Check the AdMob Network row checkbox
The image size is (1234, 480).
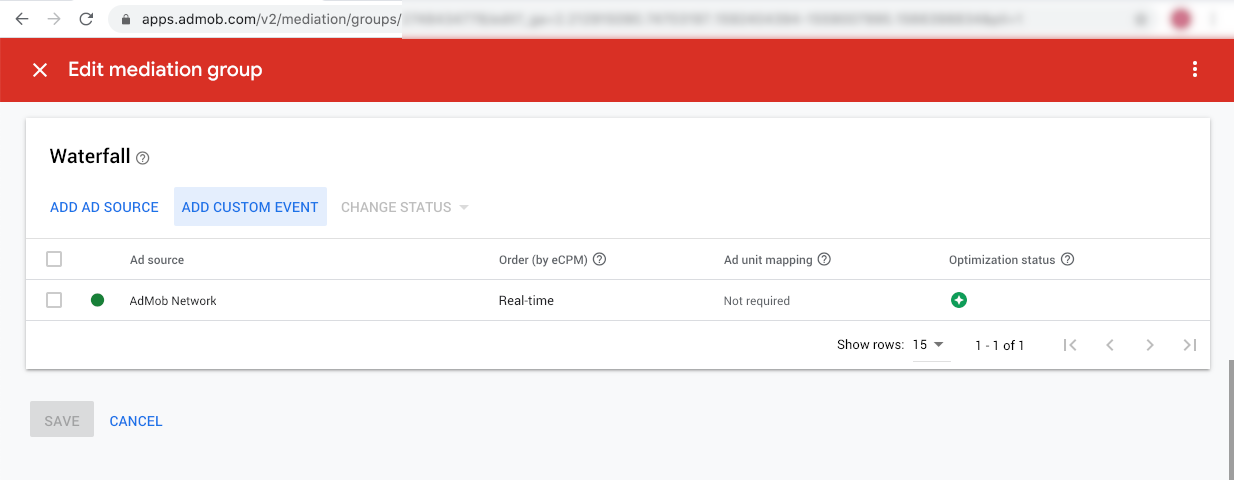(x=54, y=300)
